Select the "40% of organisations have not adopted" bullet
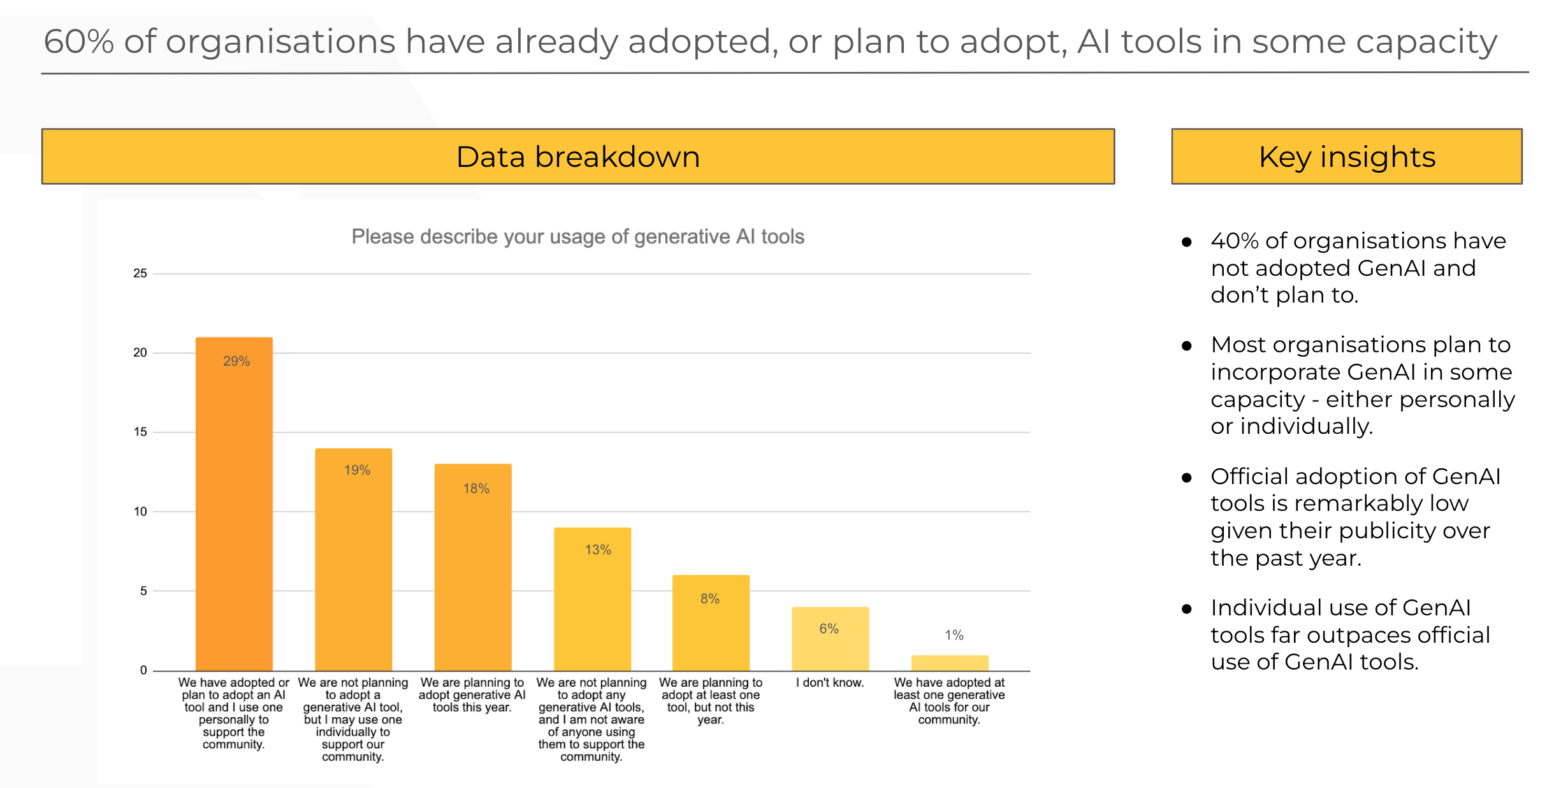The height and width of the screenshot is (788, 1568). coord(1357,268)
